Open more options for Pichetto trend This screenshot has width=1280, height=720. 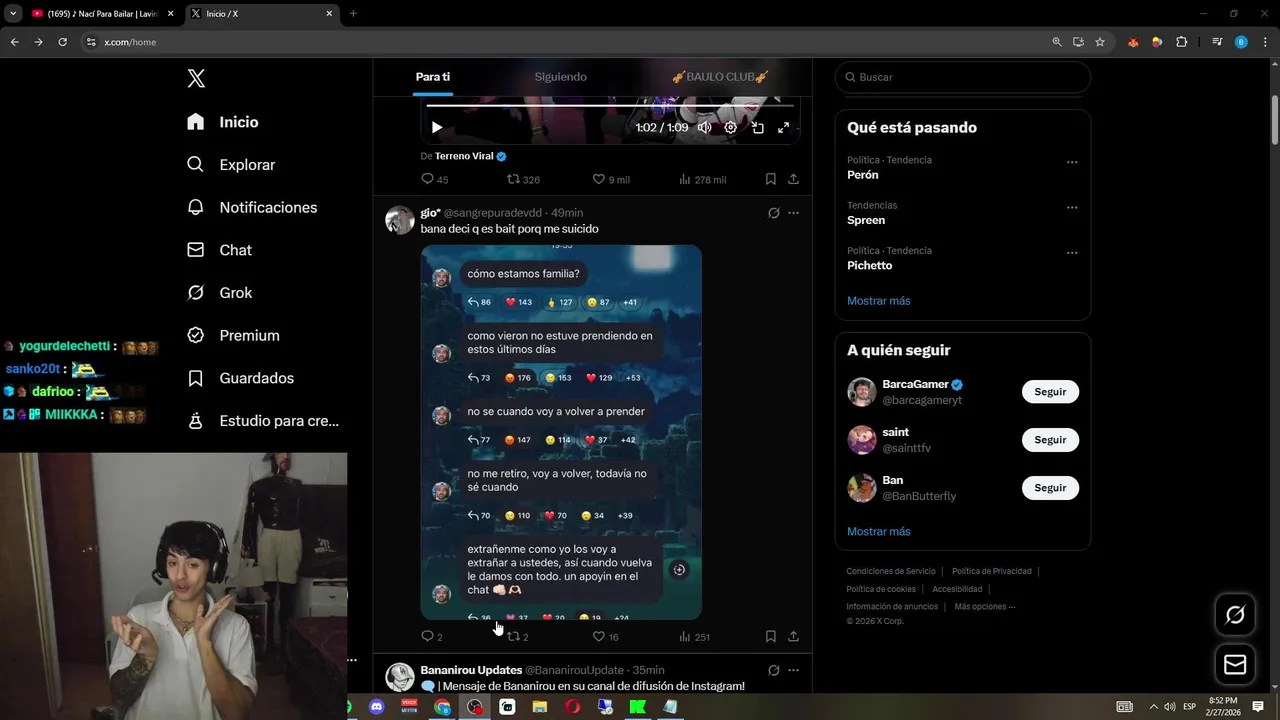coord(1072,253)
